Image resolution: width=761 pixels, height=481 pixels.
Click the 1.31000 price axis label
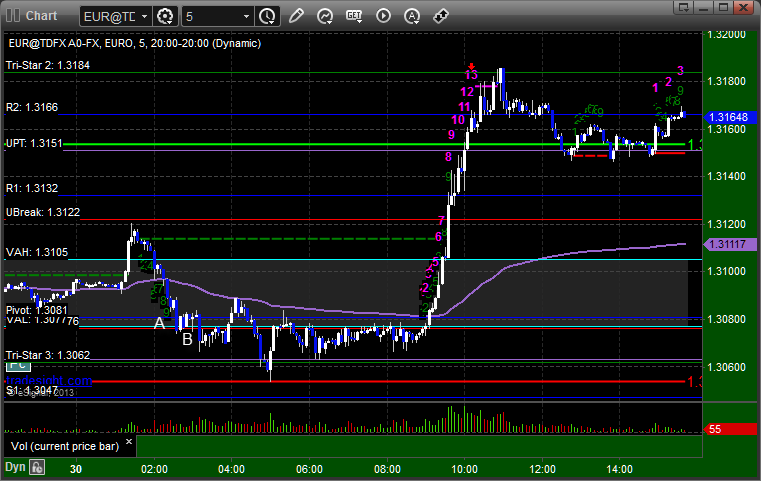(726, 271)
